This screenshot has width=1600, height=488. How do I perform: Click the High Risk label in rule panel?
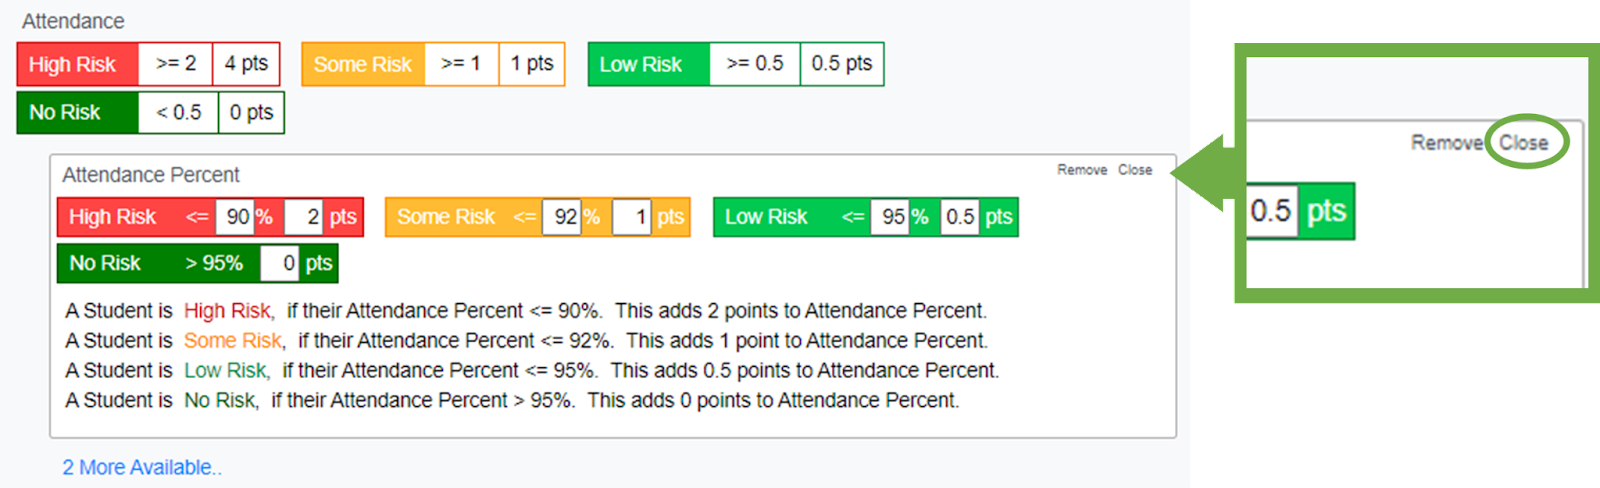[112, 217]
